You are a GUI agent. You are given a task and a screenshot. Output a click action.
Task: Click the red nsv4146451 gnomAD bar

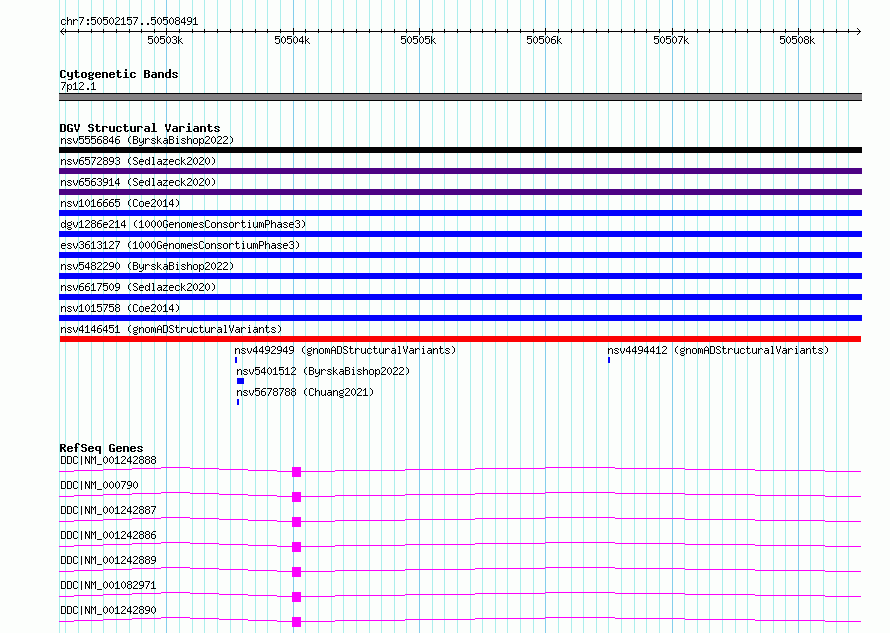[460, 339]
